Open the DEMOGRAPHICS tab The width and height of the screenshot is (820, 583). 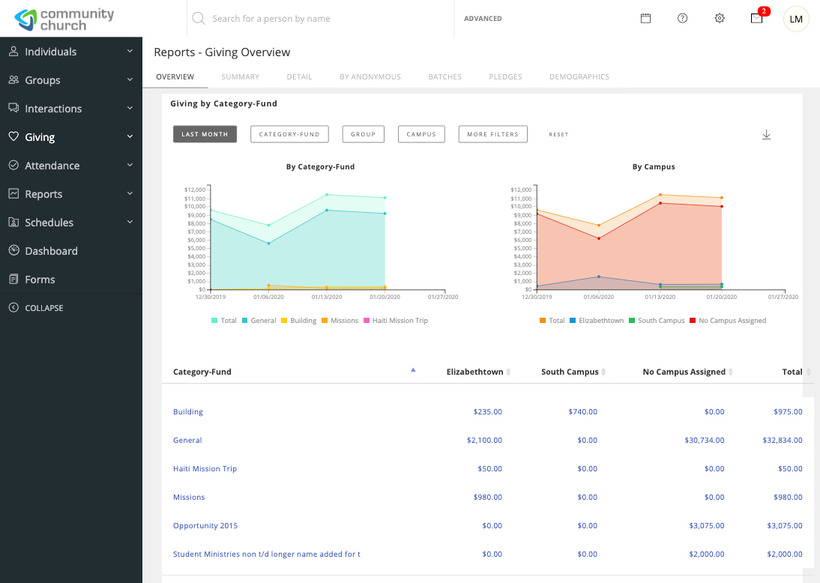(x=578, y=76)
